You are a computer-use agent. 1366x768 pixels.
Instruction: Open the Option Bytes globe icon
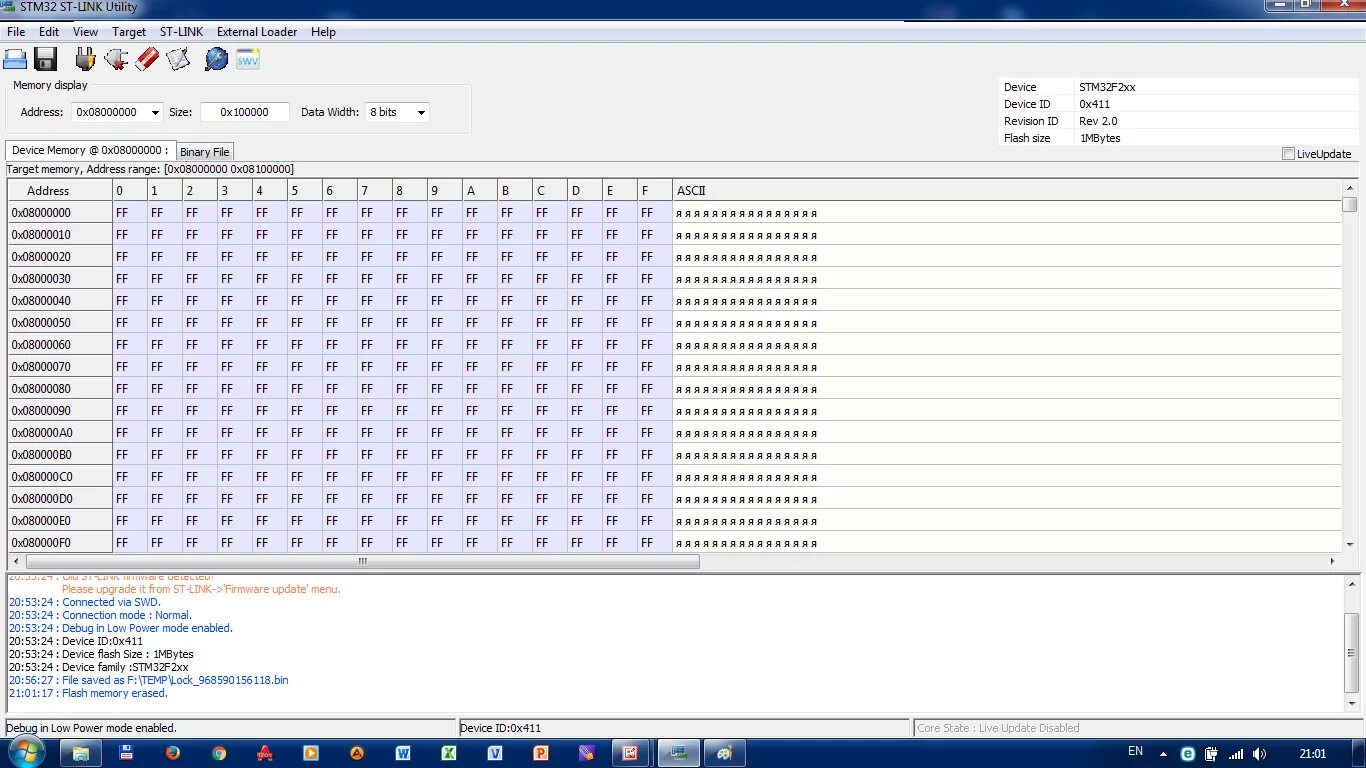[x=216, y=59]
